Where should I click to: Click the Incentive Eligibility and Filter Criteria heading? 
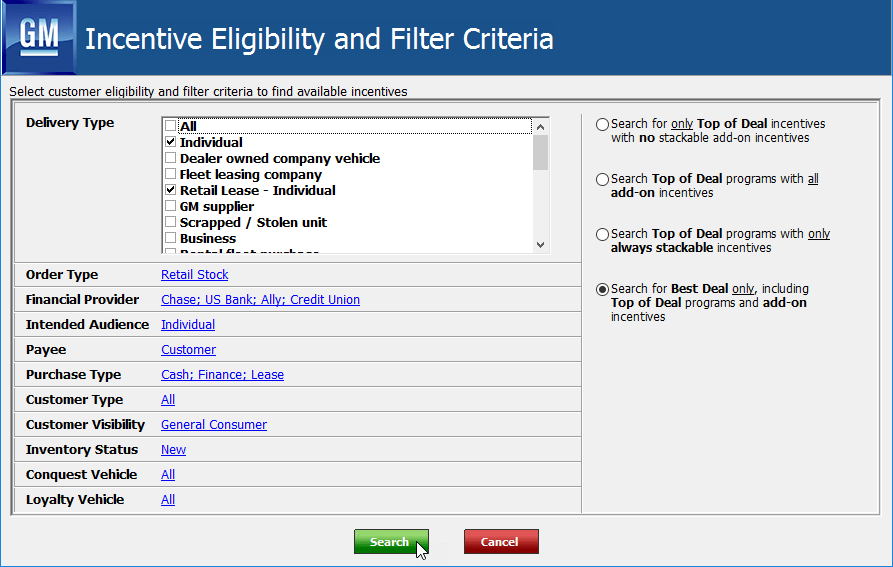(319, 39)
